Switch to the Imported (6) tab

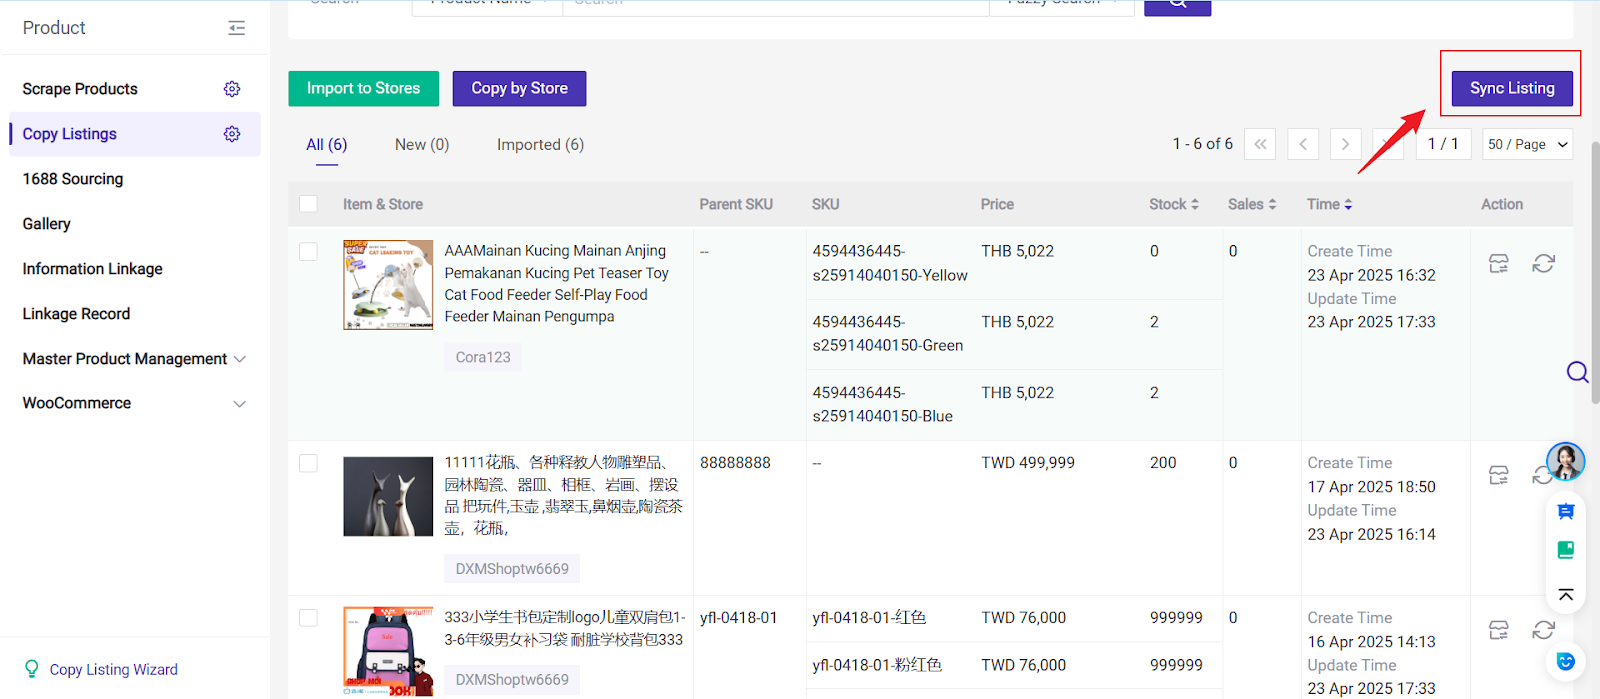(x=540, y=144)
